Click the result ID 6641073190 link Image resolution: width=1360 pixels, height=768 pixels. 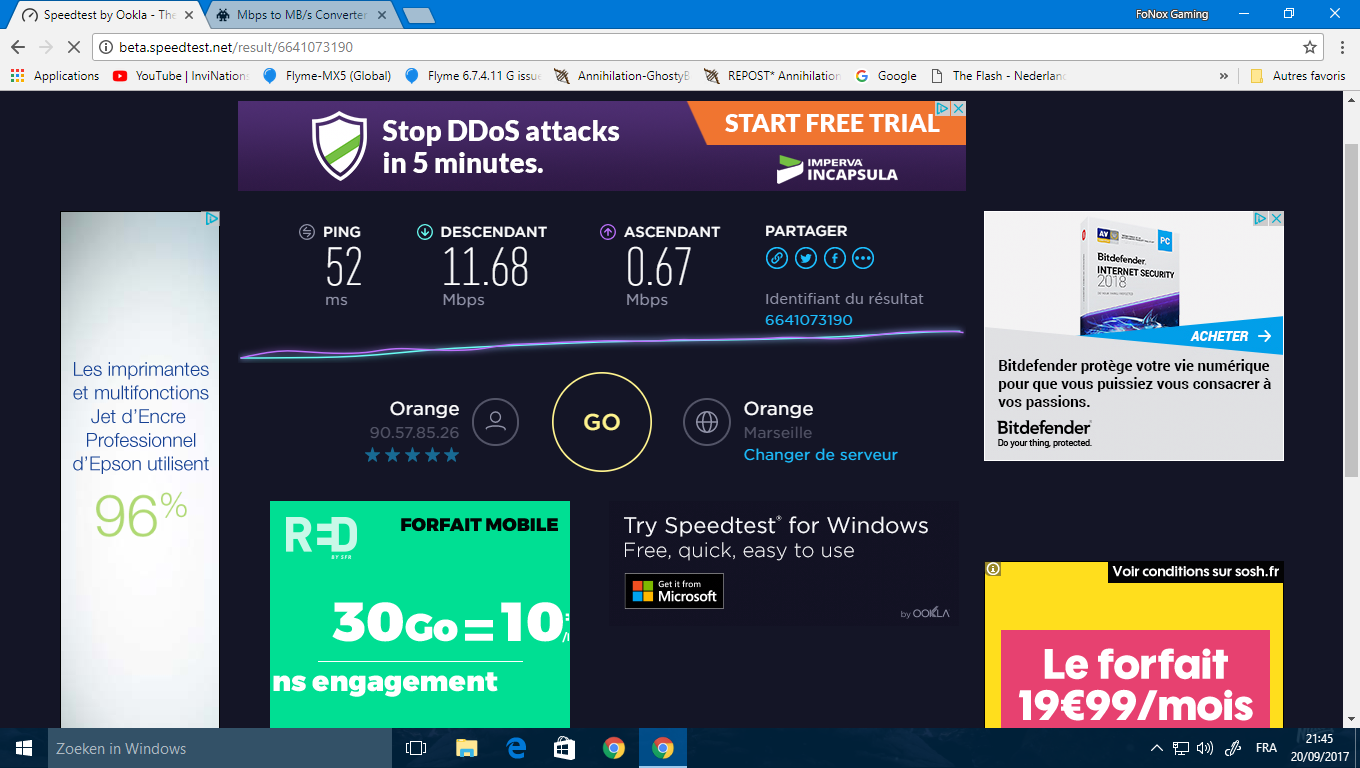click(809, 320)
